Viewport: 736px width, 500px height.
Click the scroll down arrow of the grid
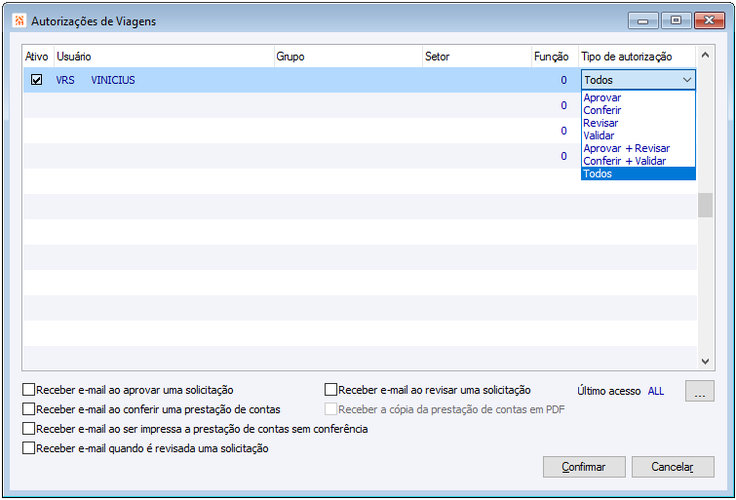705,361
